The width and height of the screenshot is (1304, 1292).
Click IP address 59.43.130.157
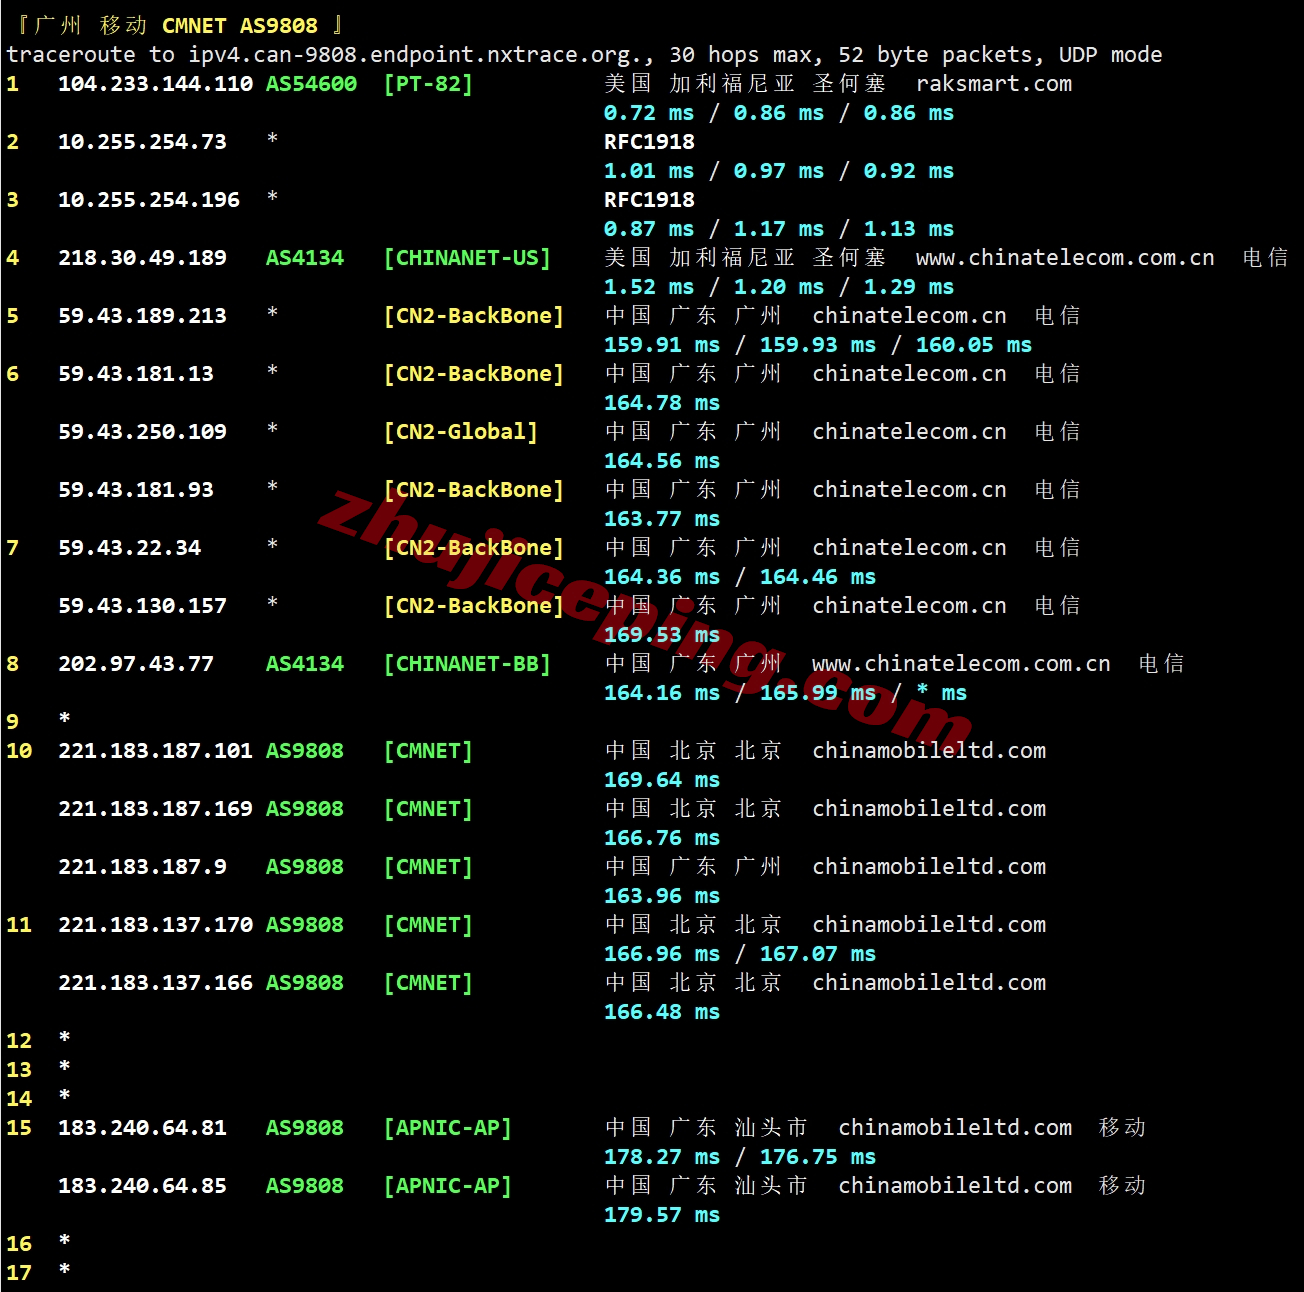(142, 606)
